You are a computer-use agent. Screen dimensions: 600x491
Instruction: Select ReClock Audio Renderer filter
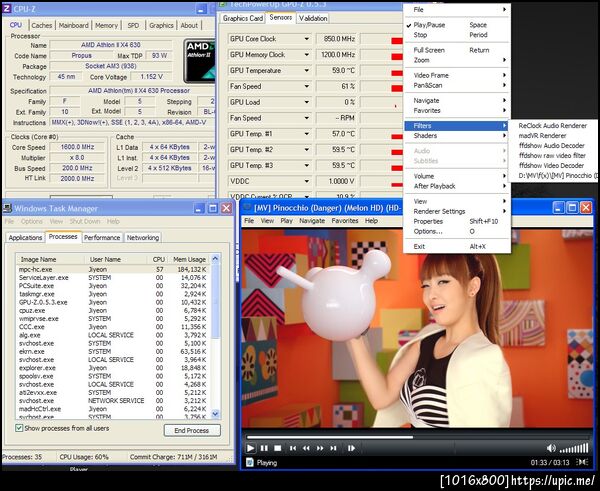pos(553,126)
